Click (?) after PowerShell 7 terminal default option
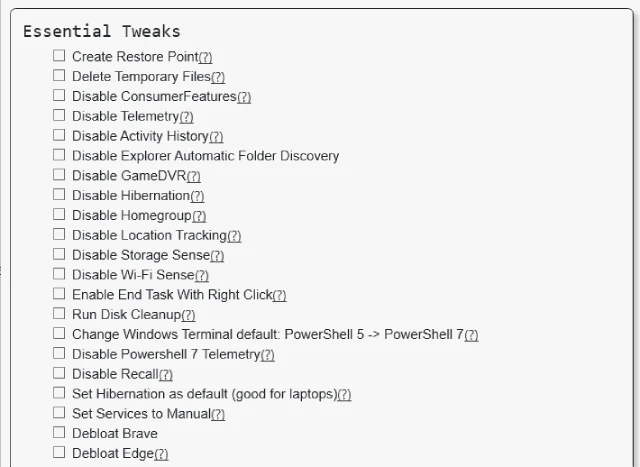Viewport: 640px width, 467px height. coord(471,335)
